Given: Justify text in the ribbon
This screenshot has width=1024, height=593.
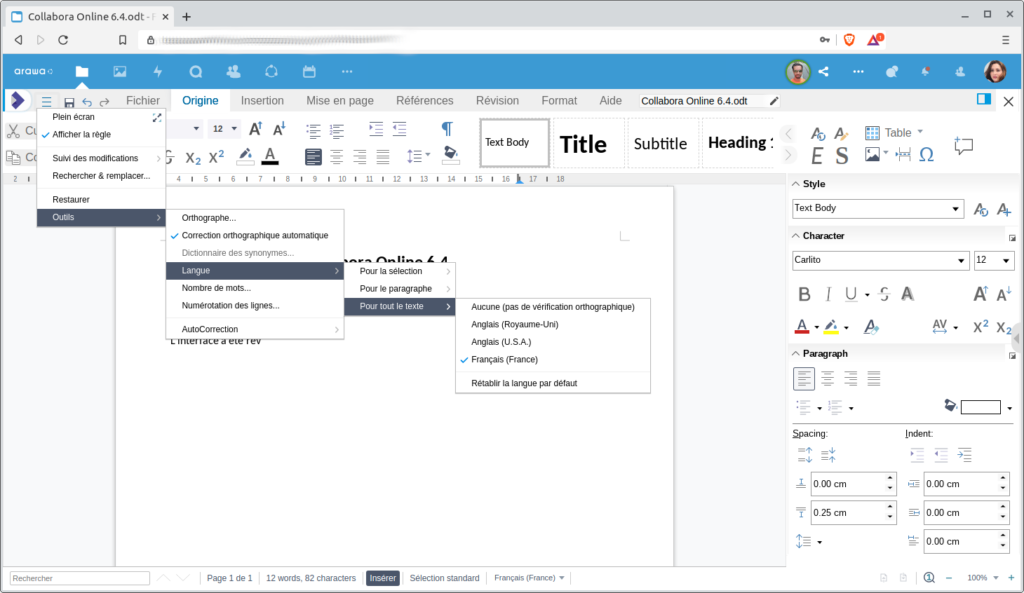Looking at the screenshot, I should click(x=383, y=157).
